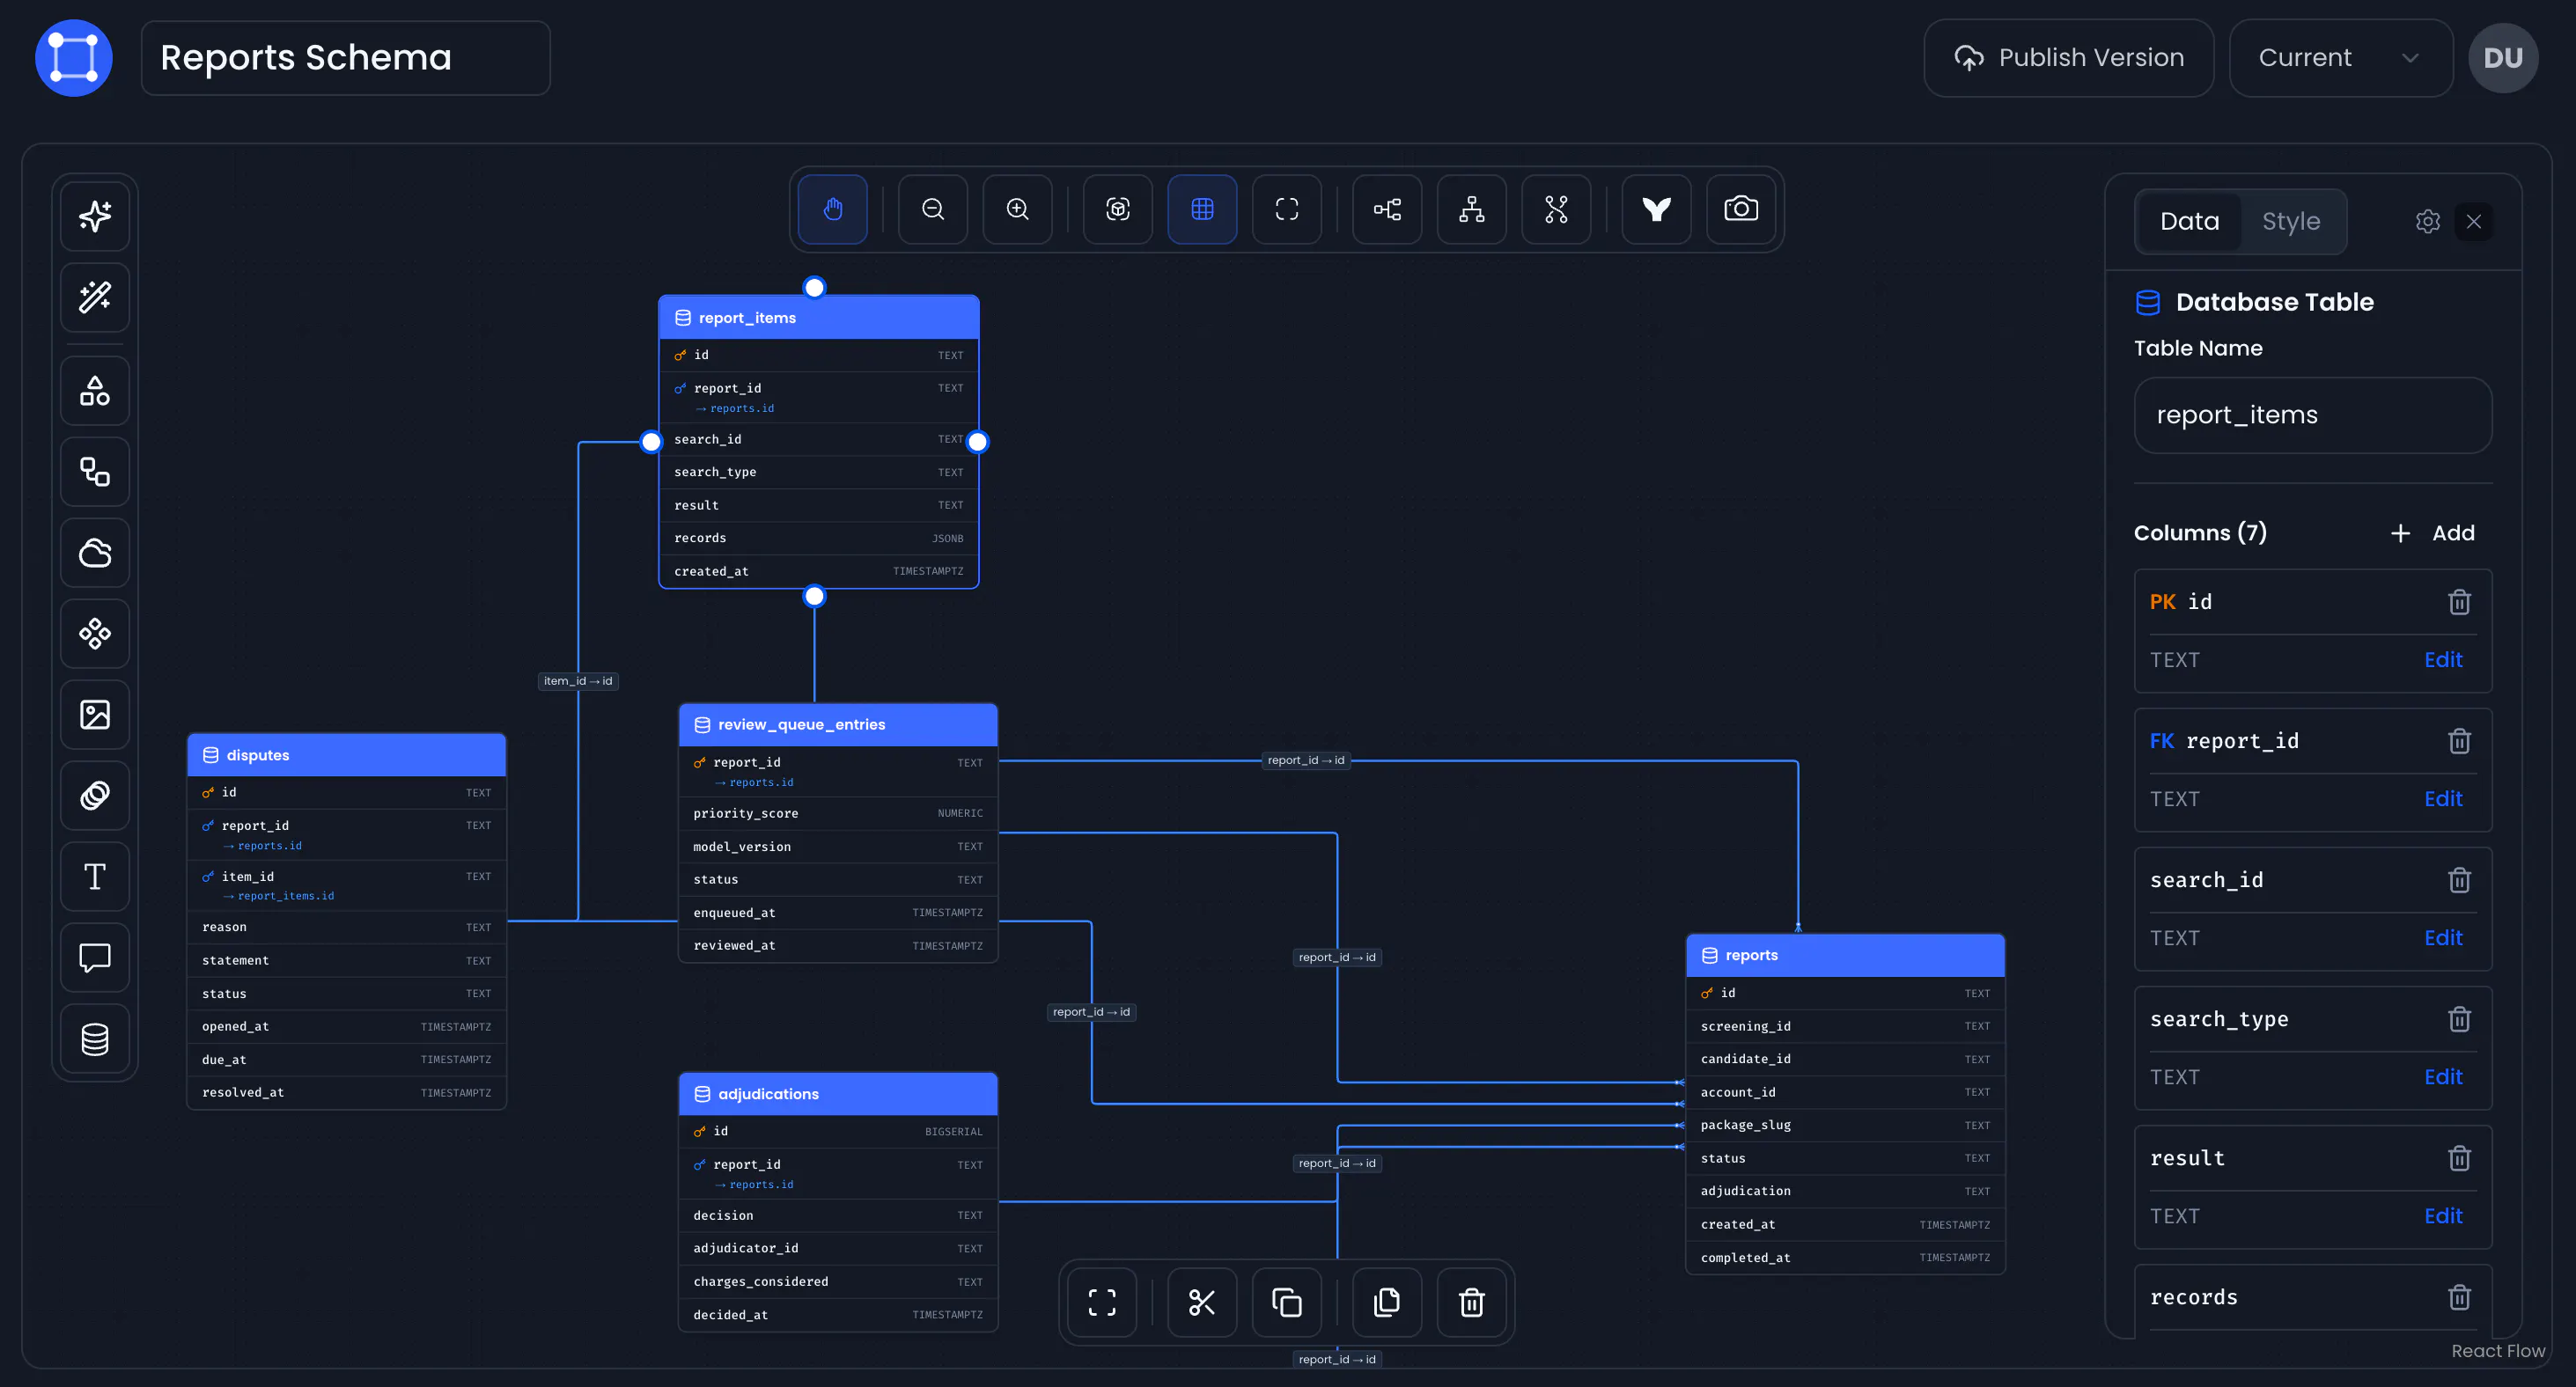Close the properties panel
The image size is (2576, 1387).
click(x=2474, y=221)
